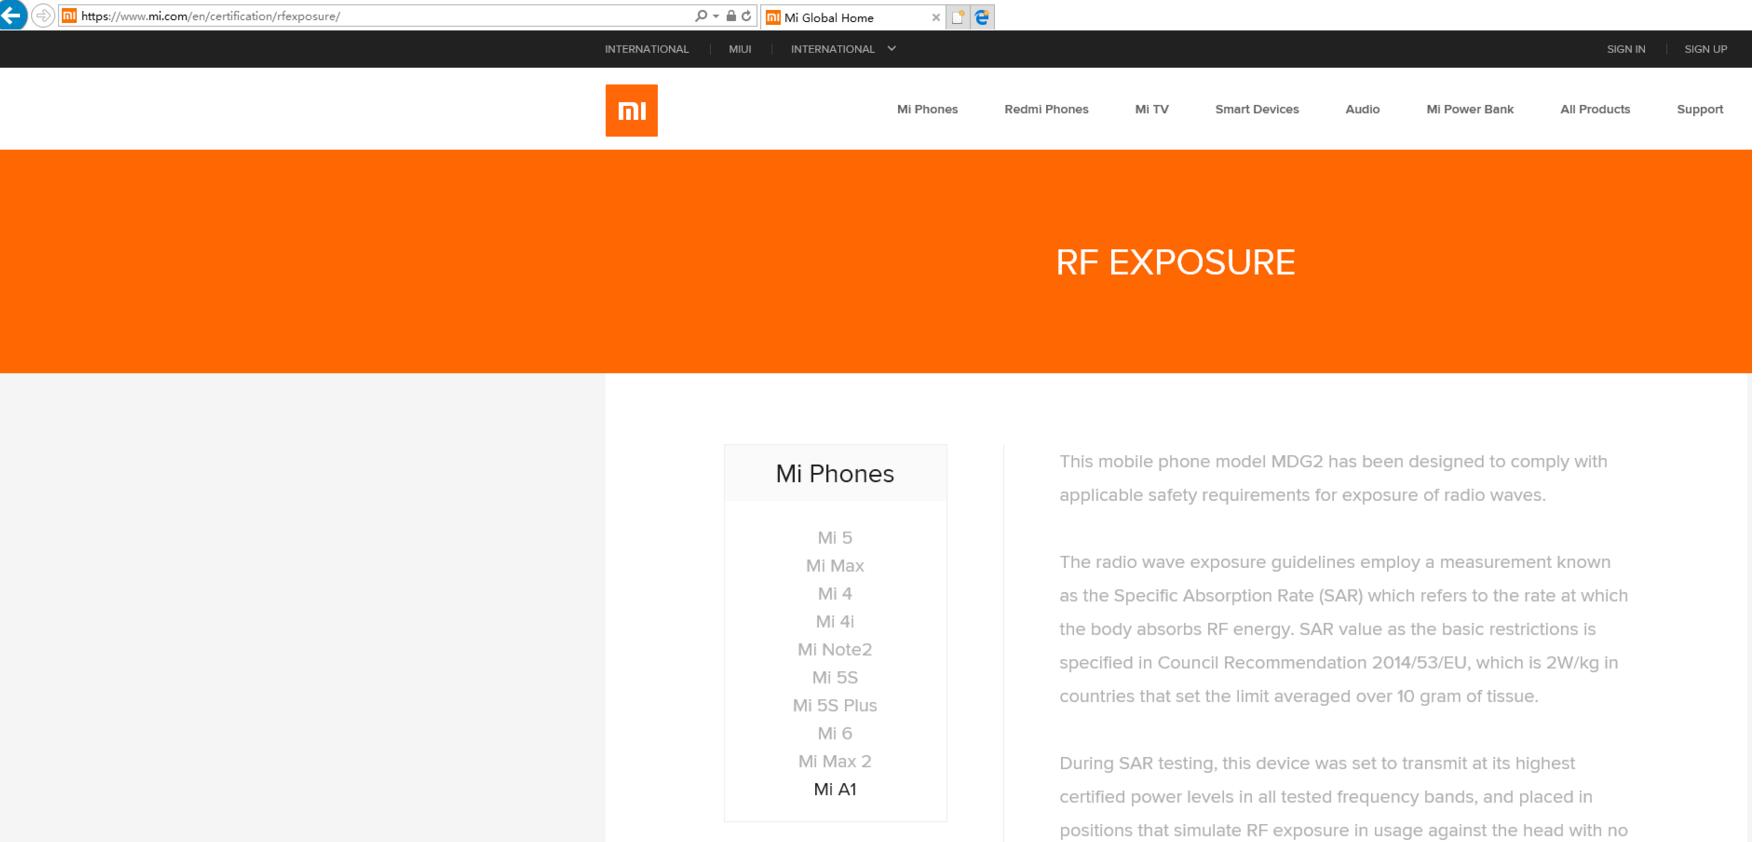Image resolution: width=1764 pixels, height=842 pixels.
Task: Click the paragraph mentioning model MDG2
Action: tap(1334, 478)
